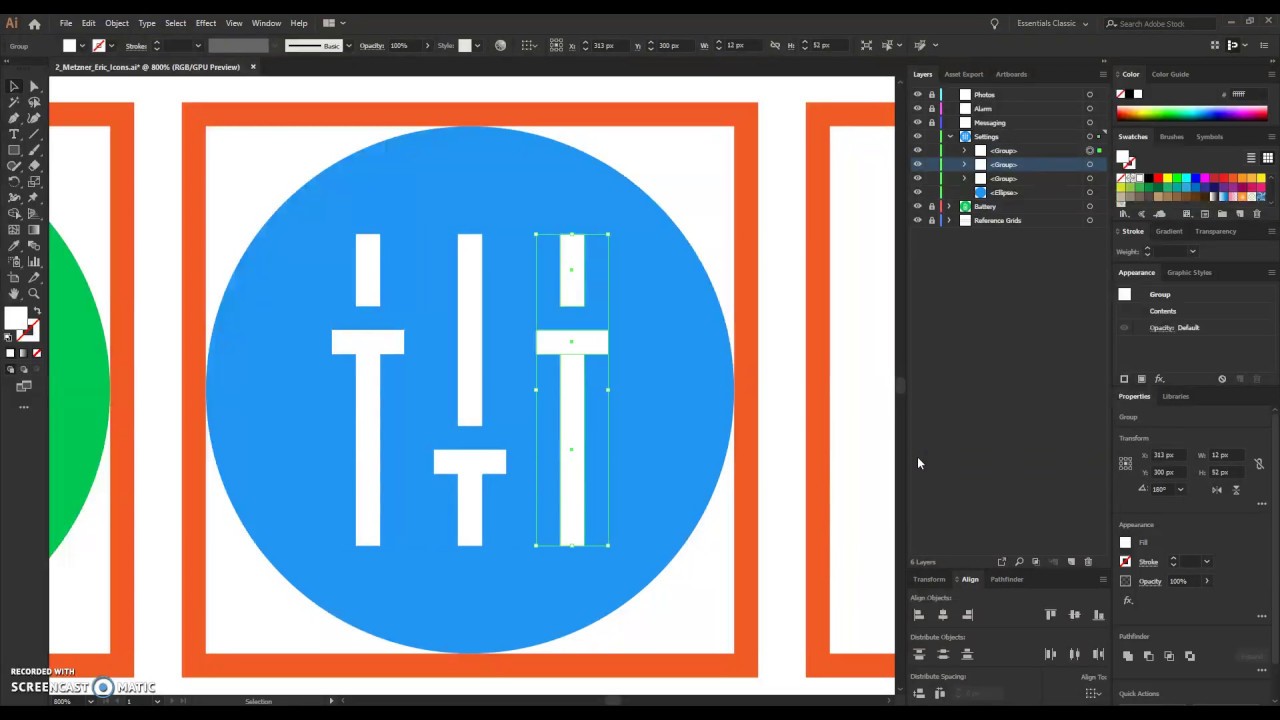
Task: Switch to the Pathfinder tab
Action: click(1007, 579)
